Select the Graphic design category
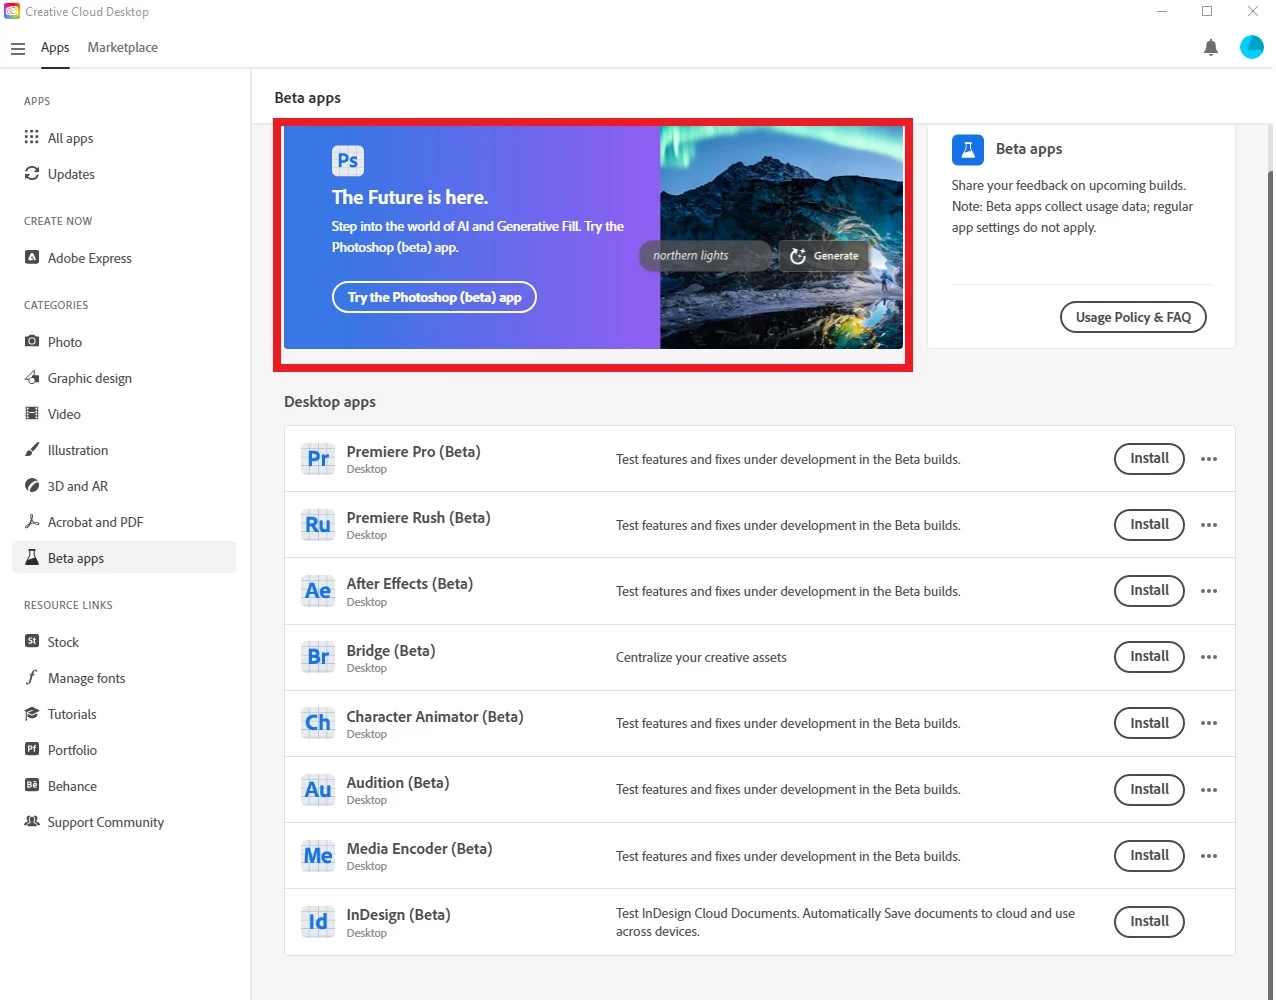Viewport: 1276px width, 1006px height. (x=124, y=378)
